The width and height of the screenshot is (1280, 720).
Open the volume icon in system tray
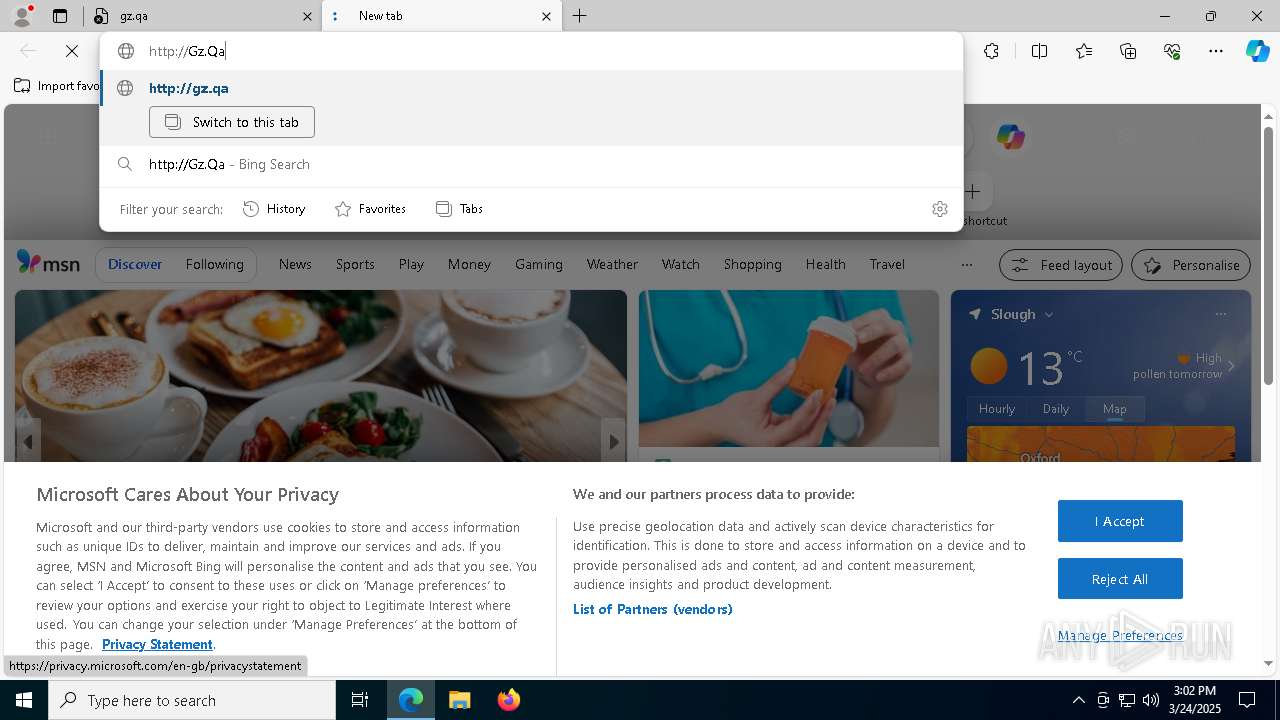pyautogui.click(x=1150, y=700)
